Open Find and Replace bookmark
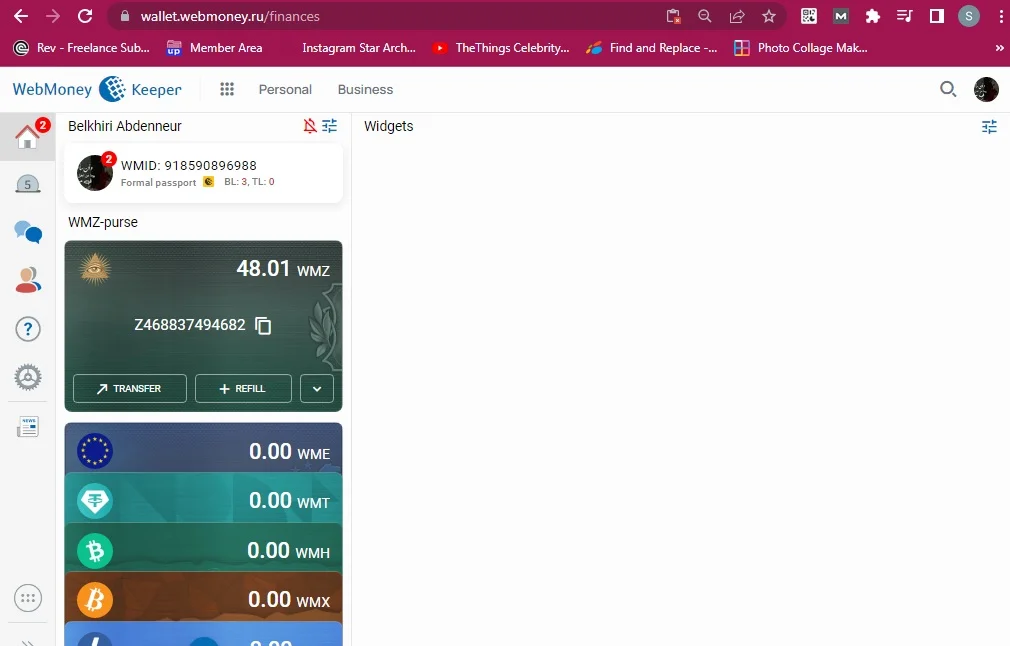This screenshot has width=1010, height=646. [x=652, y=48]
